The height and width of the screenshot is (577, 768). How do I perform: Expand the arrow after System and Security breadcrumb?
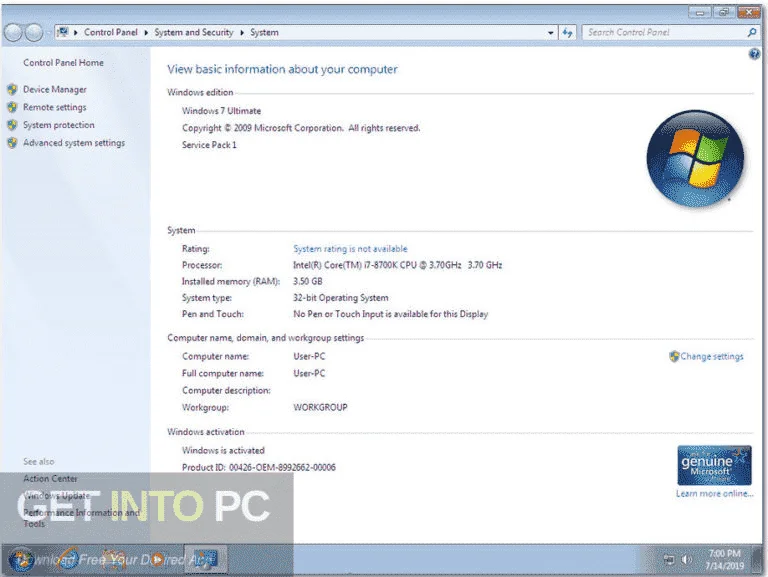(x=242, y=32)
